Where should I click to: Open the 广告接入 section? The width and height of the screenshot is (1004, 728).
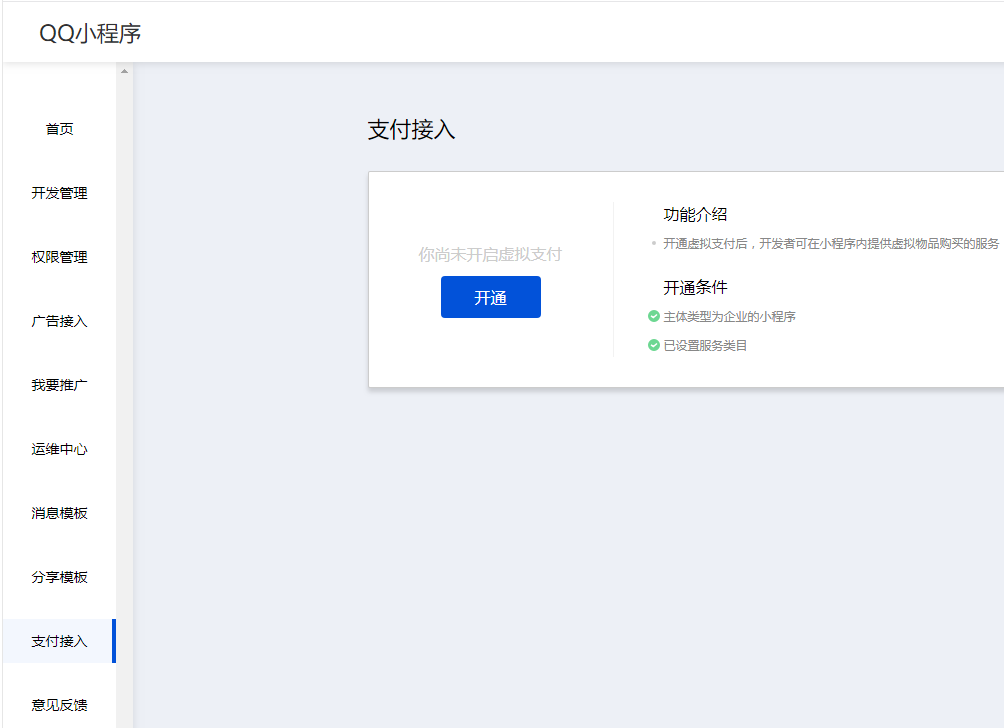click(59, 321)
